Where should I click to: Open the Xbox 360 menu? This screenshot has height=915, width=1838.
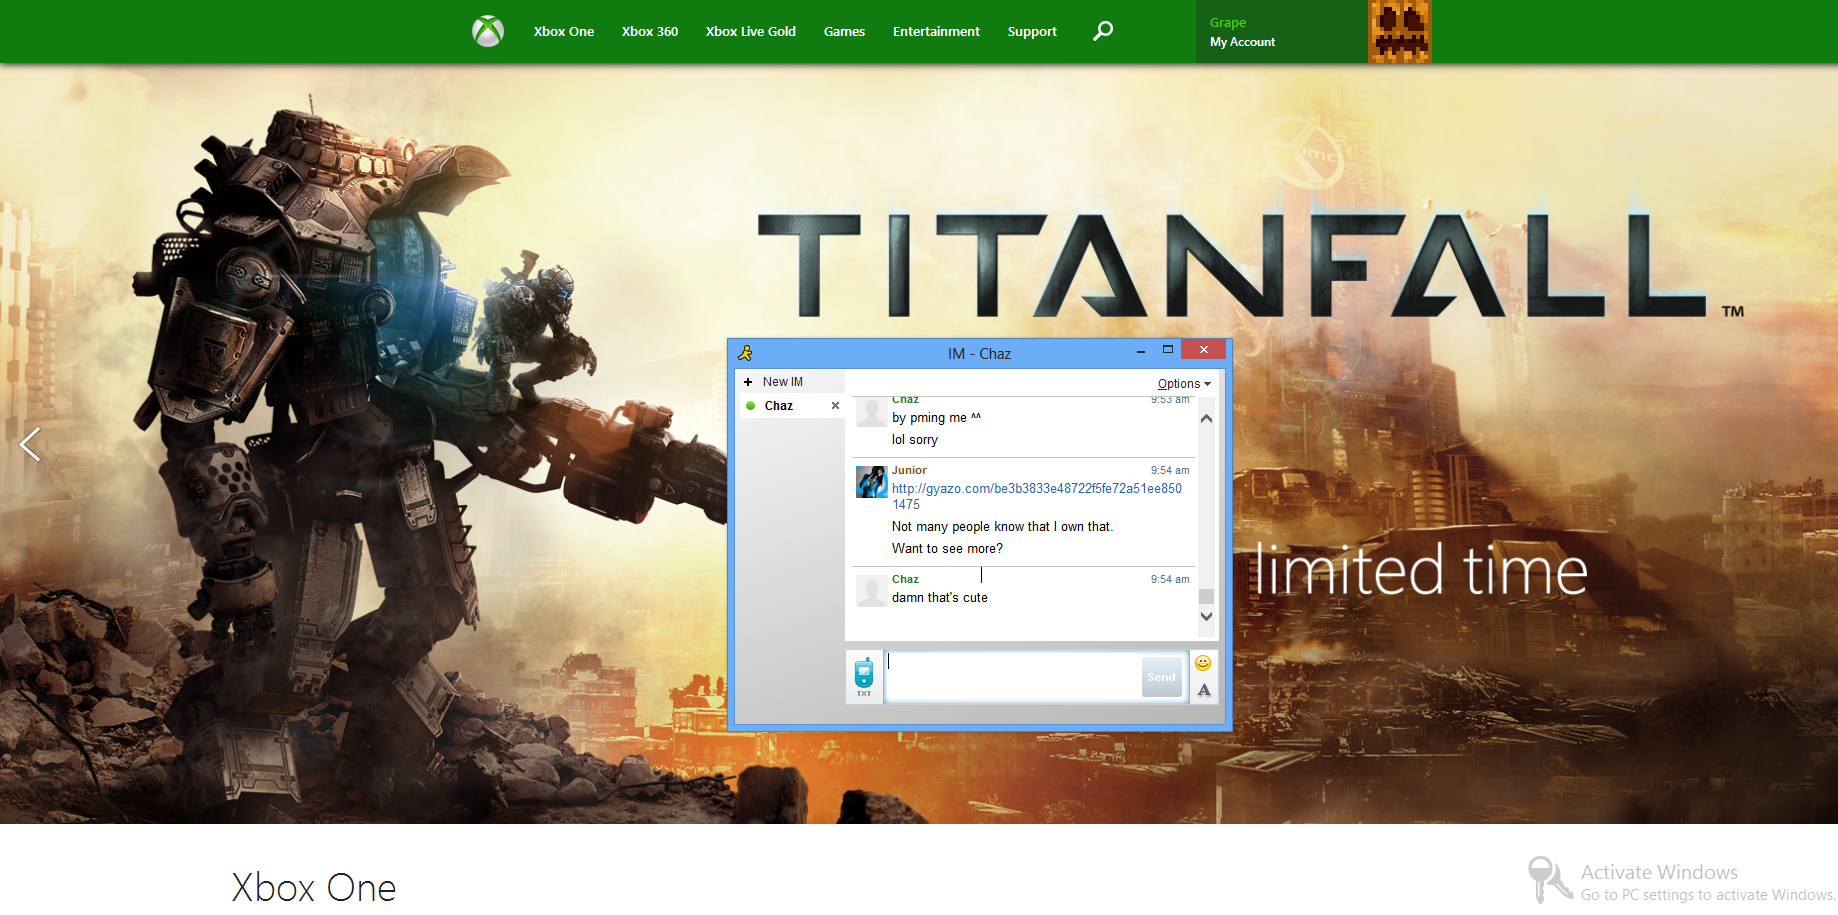coord(650,32)
